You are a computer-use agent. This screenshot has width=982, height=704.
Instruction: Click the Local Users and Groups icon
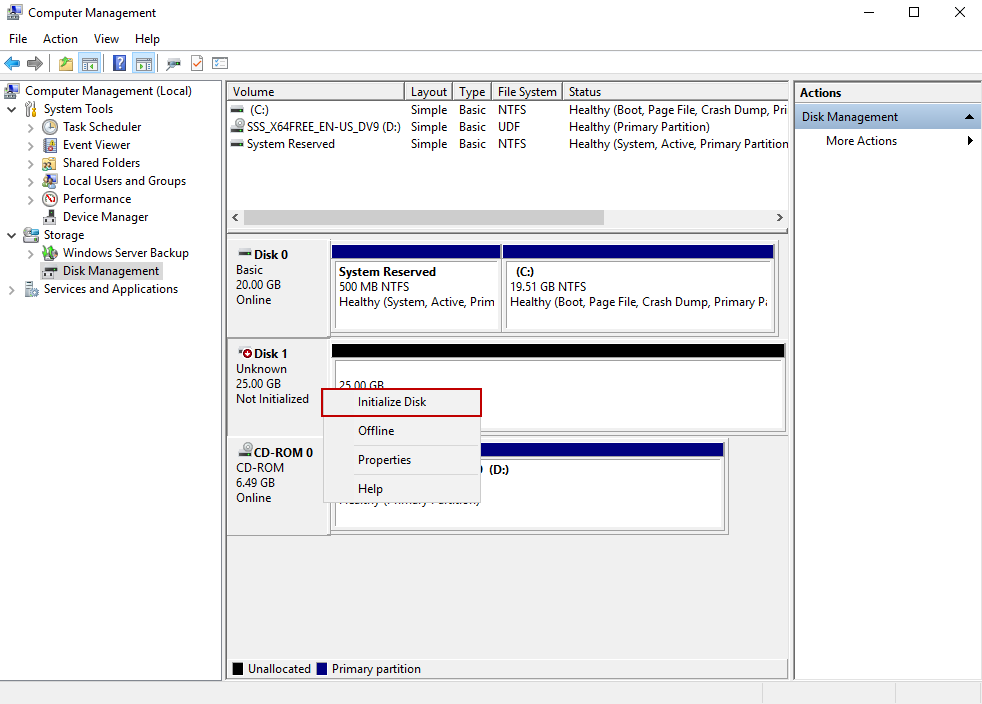coord(49,181)
